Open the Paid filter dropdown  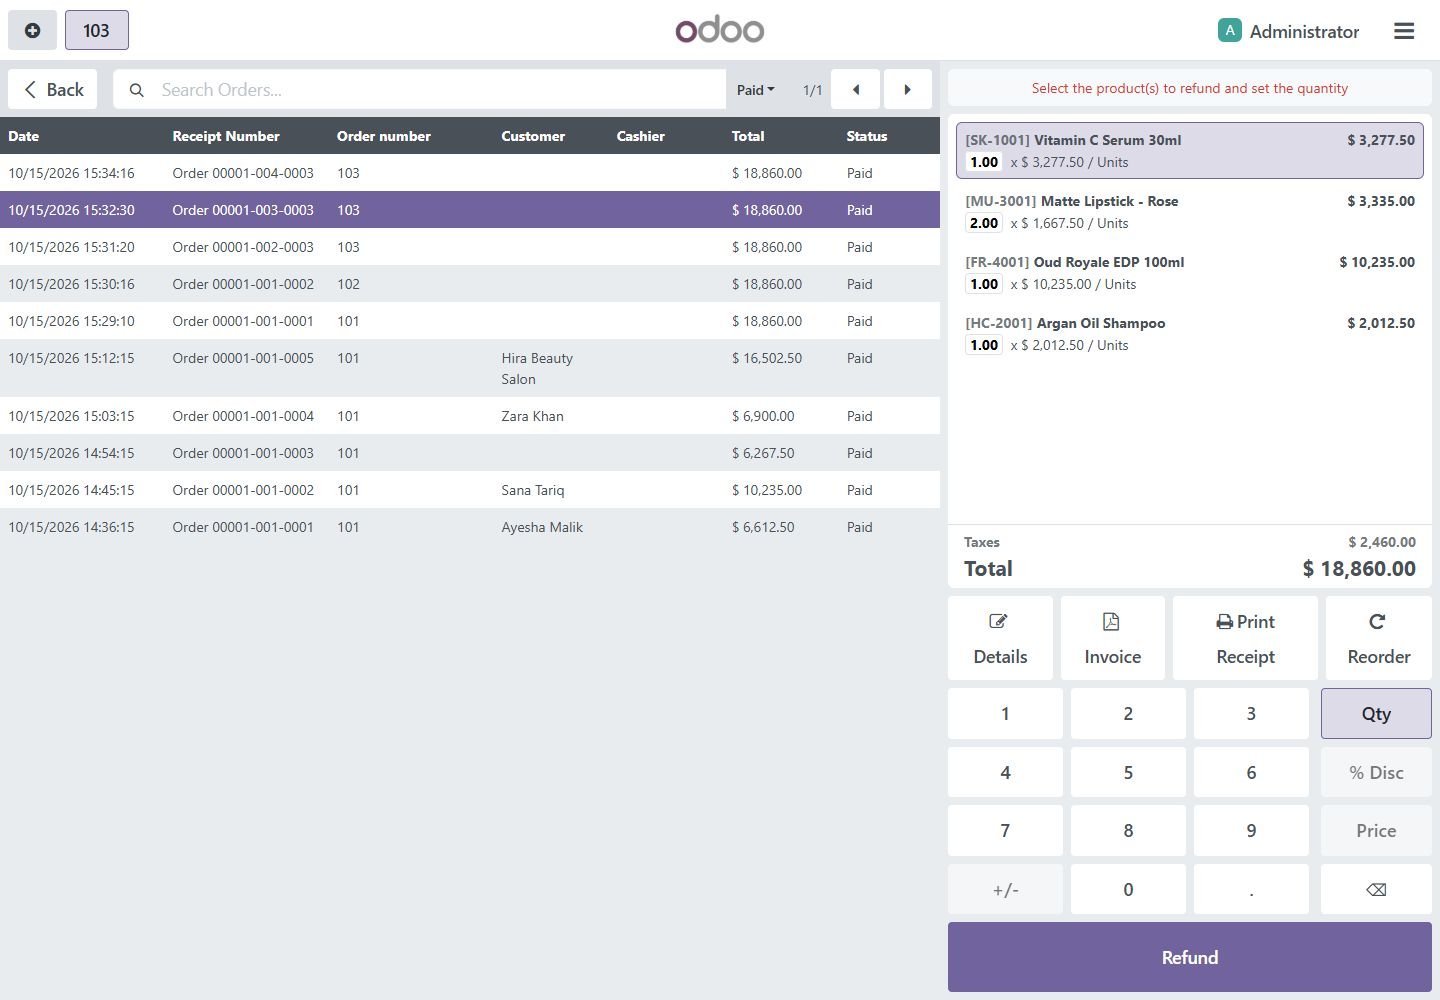[x=755, y=90]
